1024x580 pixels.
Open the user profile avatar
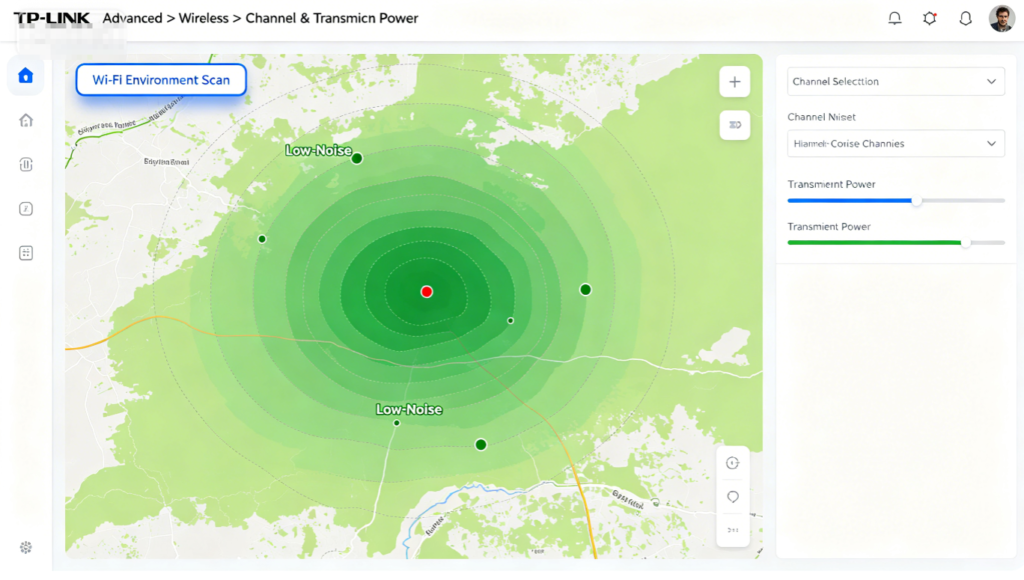coord(1002,18)
